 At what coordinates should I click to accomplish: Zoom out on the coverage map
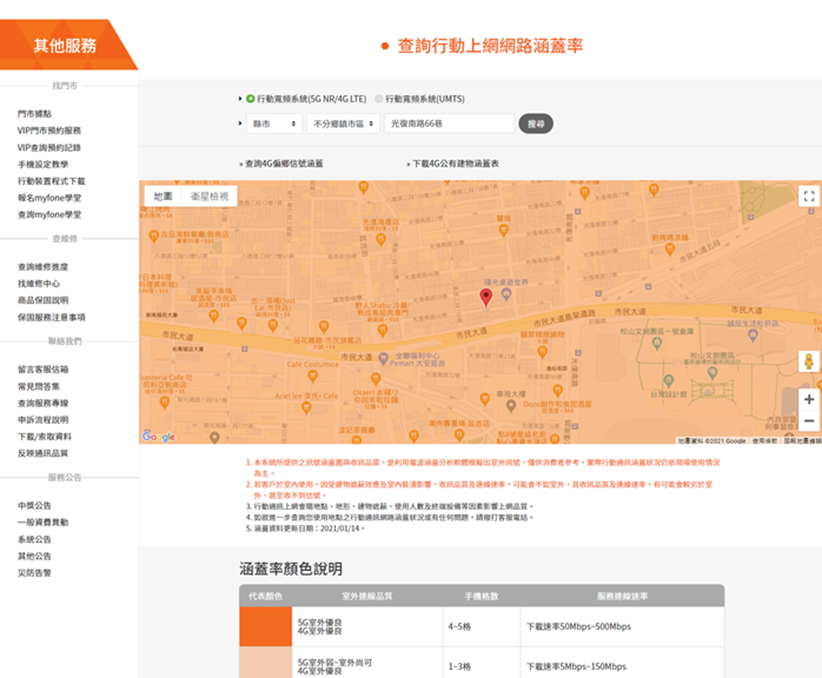point(808,422)
